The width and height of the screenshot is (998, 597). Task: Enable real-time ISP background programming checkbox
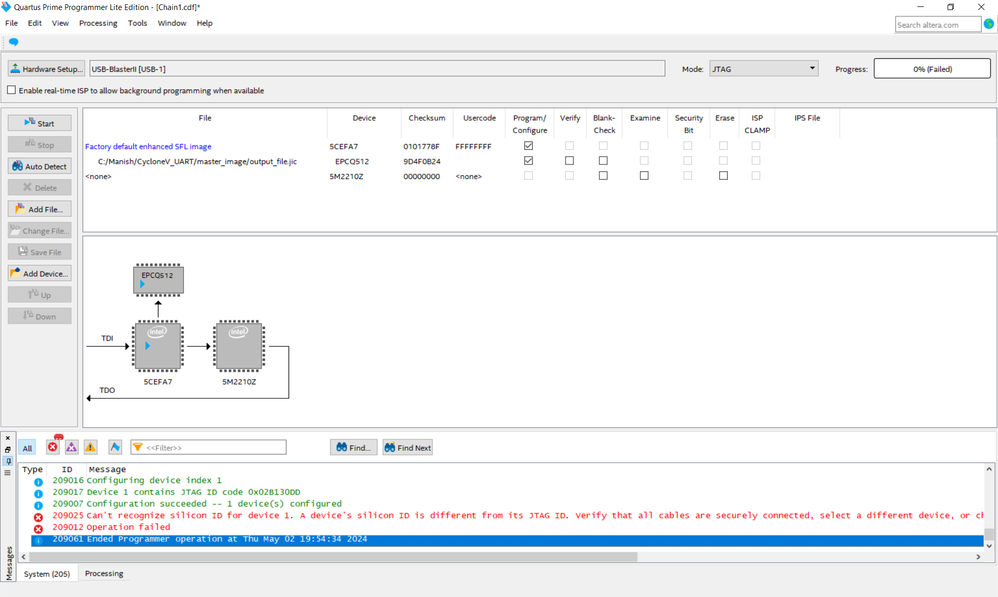tap(12, 90)
